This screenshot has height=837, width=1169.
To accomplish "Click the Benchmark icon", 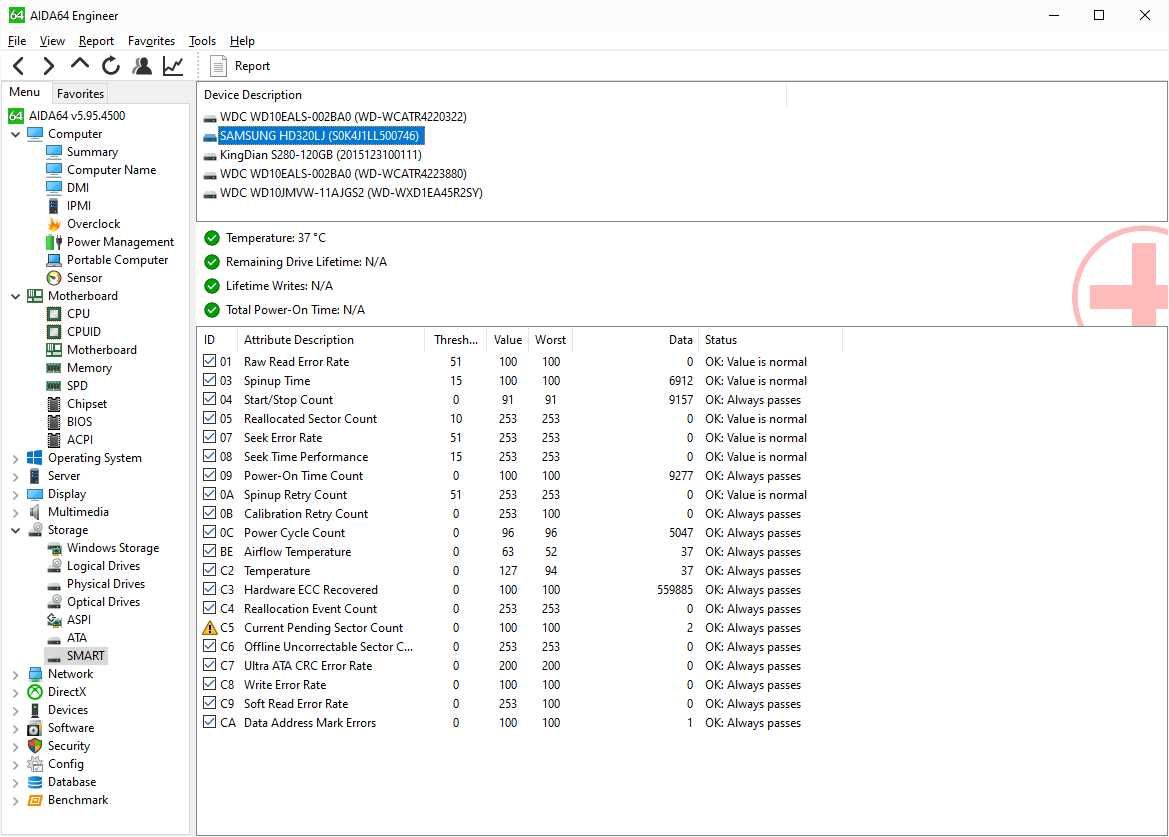I will click(34, 800).
